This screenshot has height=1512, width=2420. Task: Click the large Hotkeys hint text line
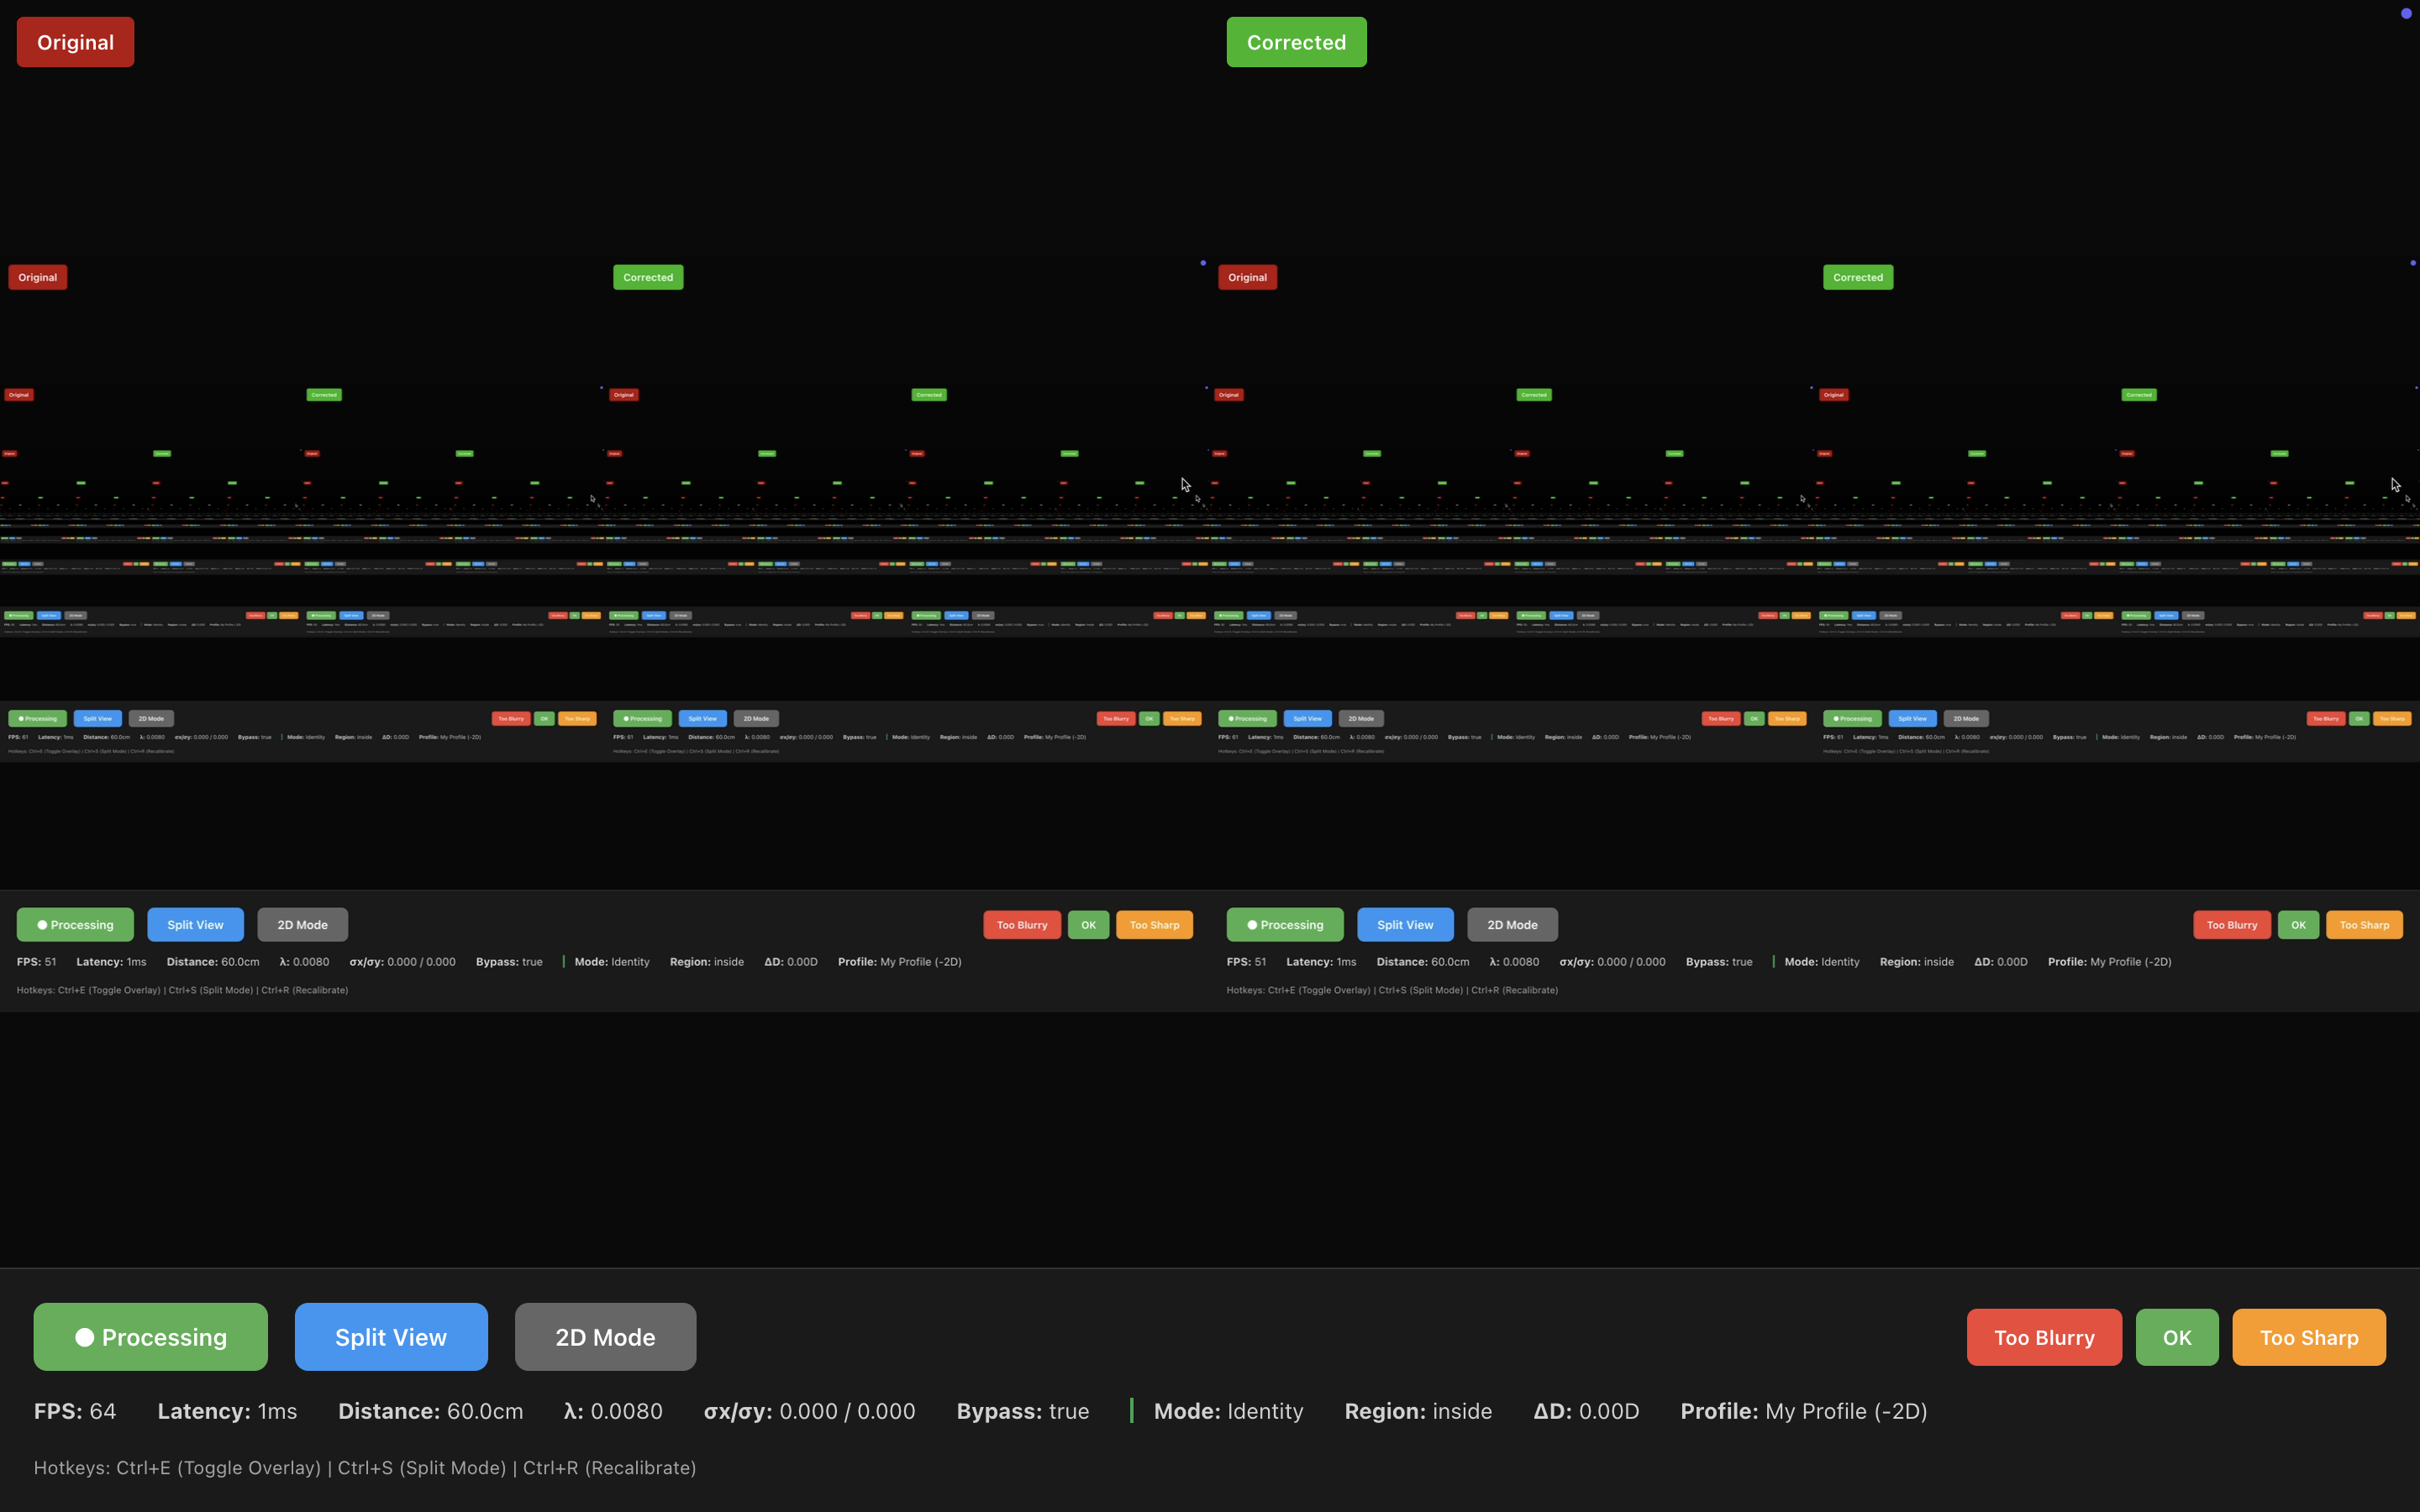[365, 1467]
